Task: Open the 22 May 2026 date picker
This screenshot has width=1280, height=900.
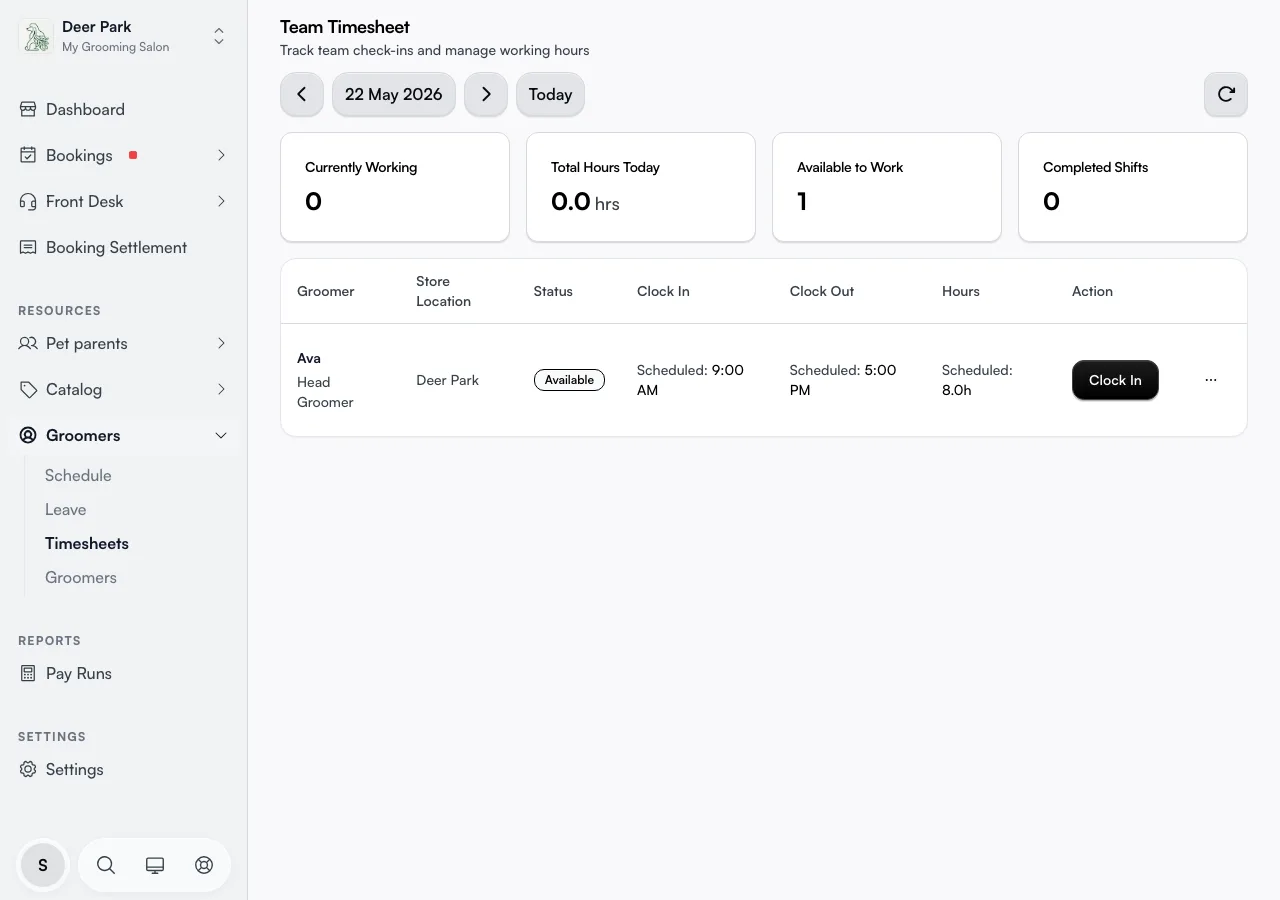Action: [x=394, y=94]
